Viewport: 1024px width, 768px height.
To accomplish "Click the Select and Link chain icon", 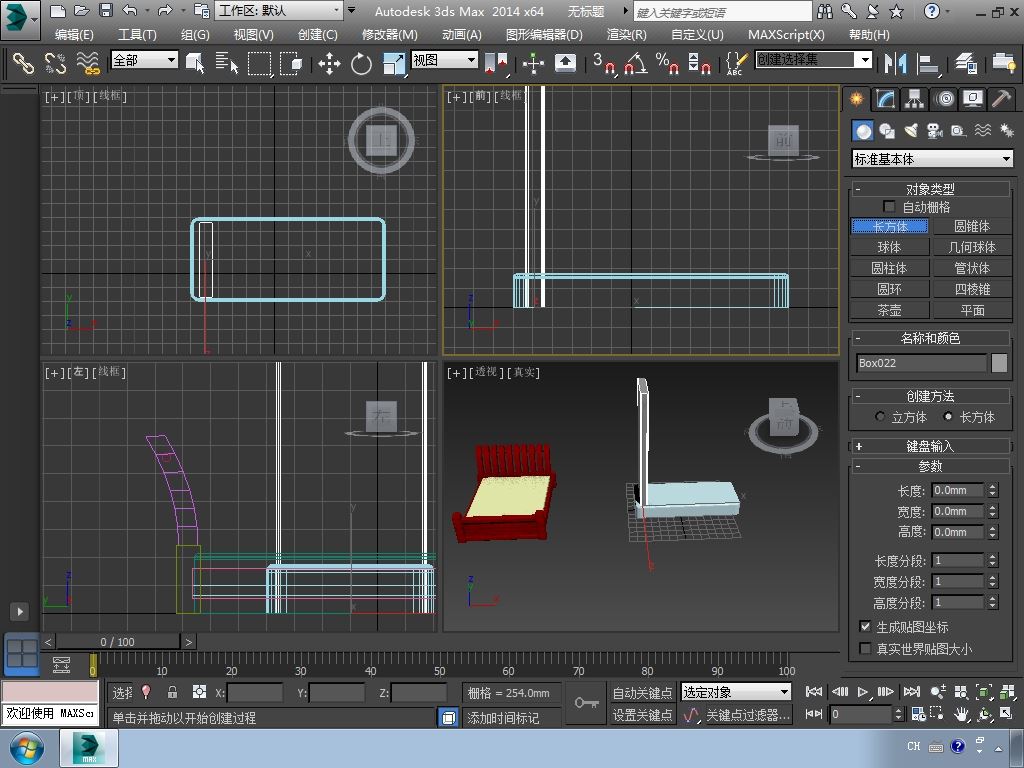I will pos(22,64).
